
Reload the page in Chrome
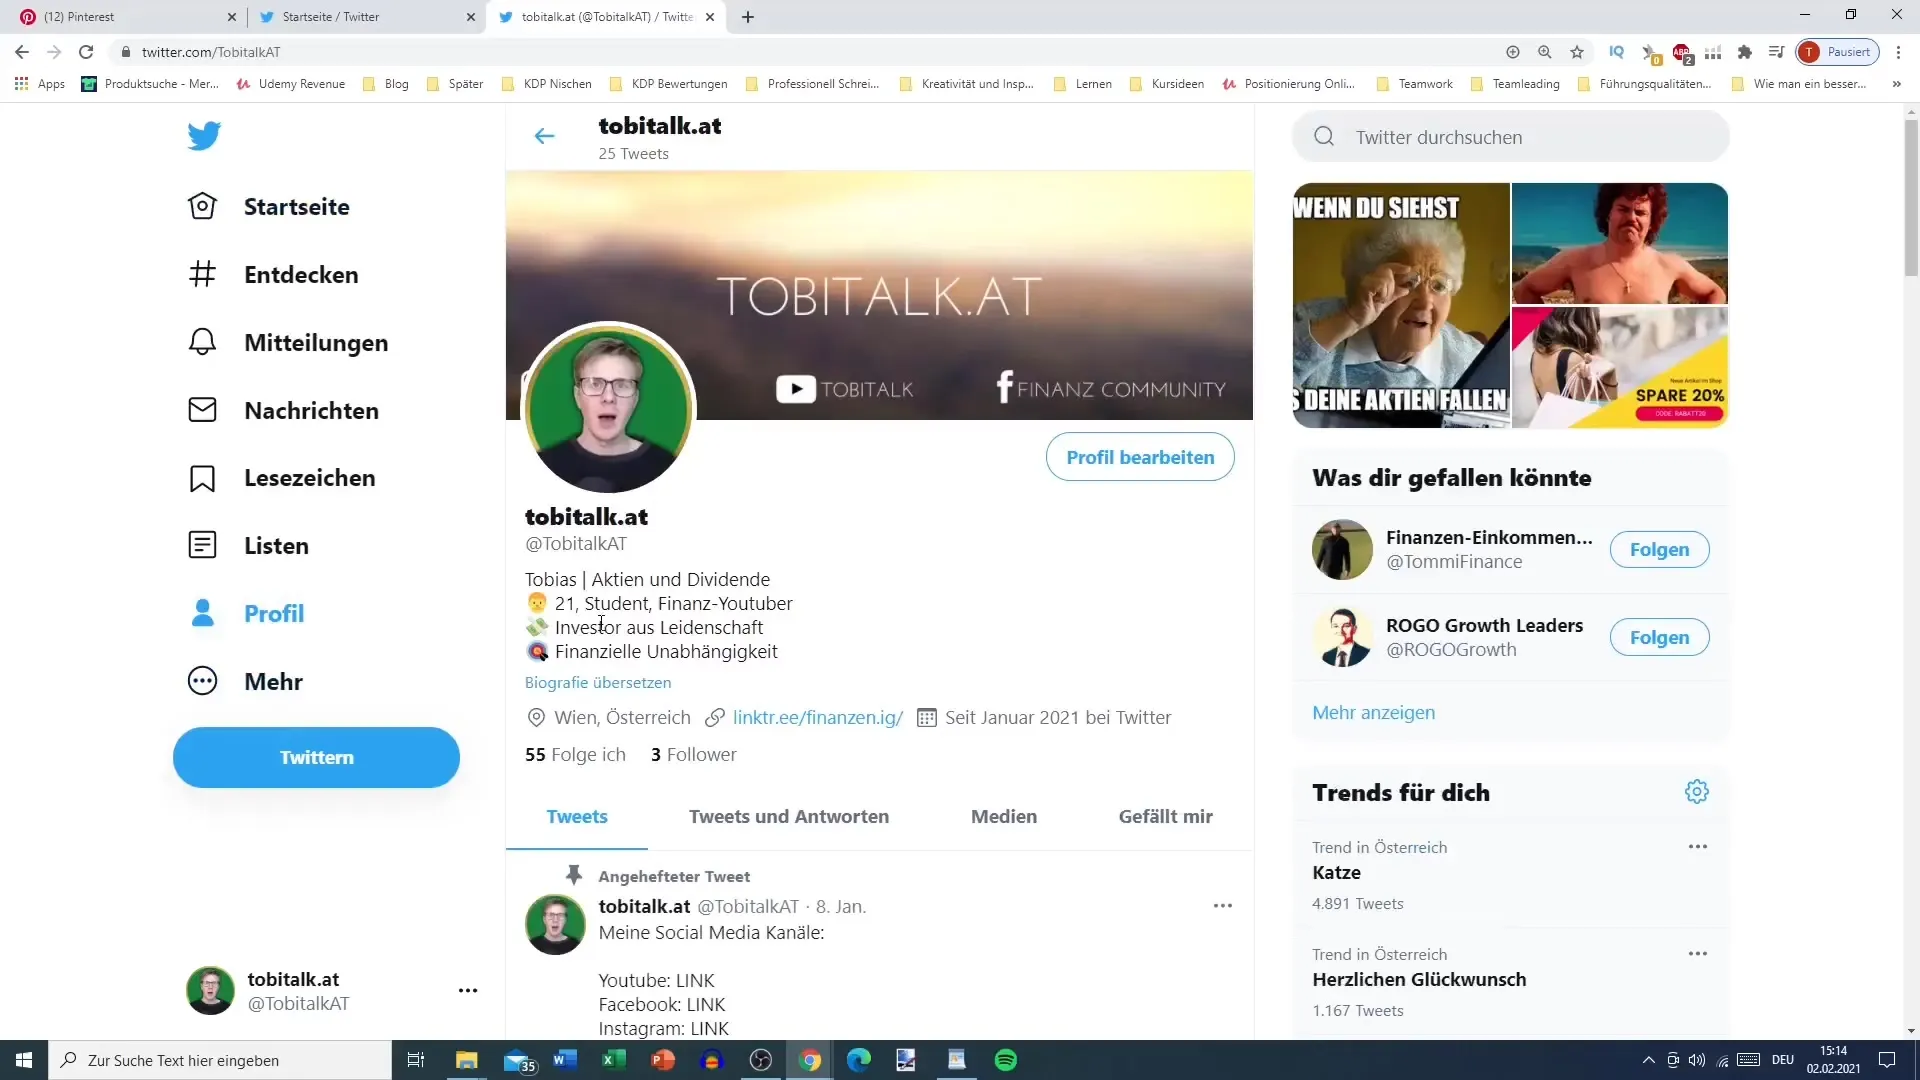[86, 52]
